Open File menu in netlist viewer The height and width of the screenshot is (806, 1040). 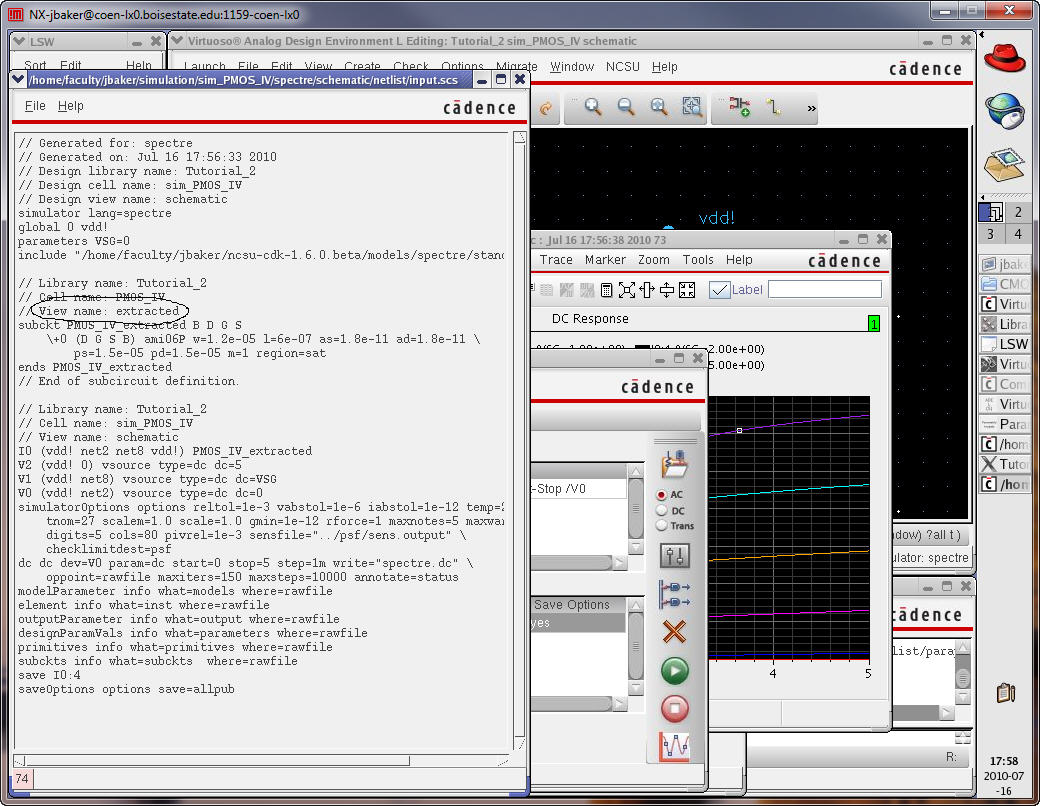[x=35, y=106]
